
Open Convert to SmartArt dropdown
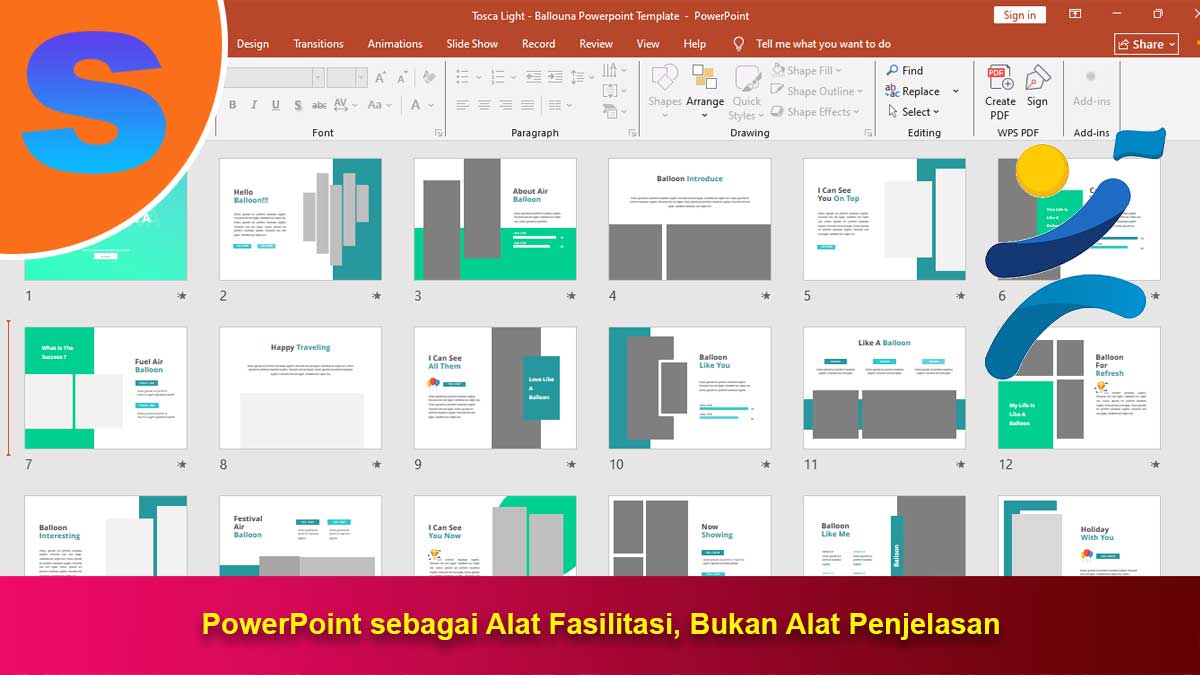point(612,113)
